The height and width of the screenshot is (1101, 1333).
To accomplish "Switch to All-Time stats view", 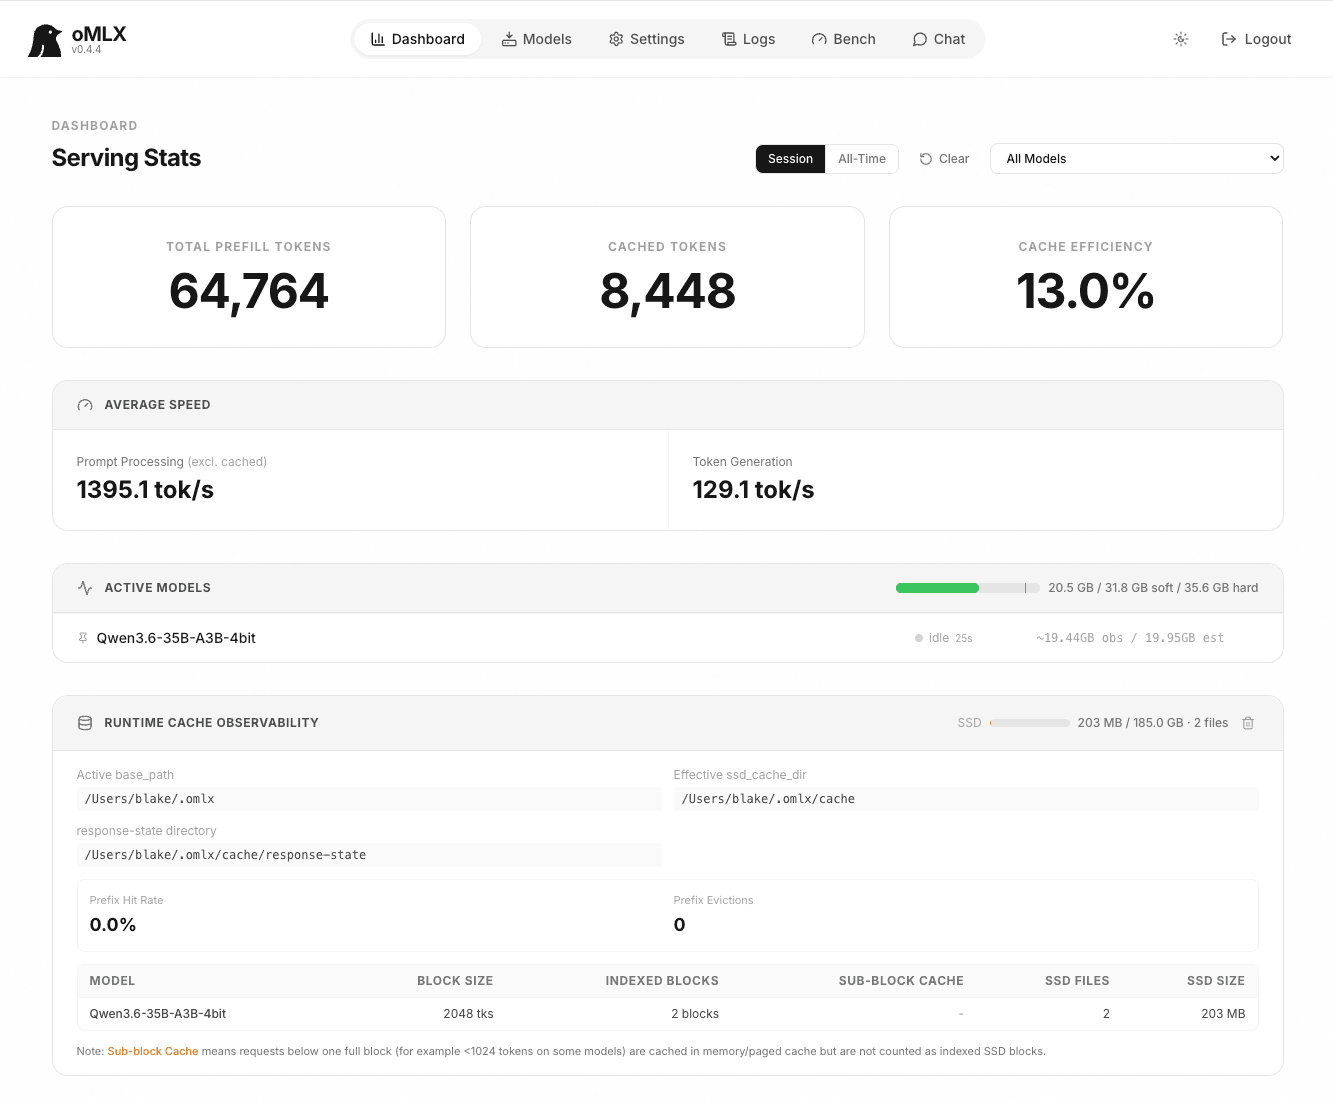I will [862, 159].
